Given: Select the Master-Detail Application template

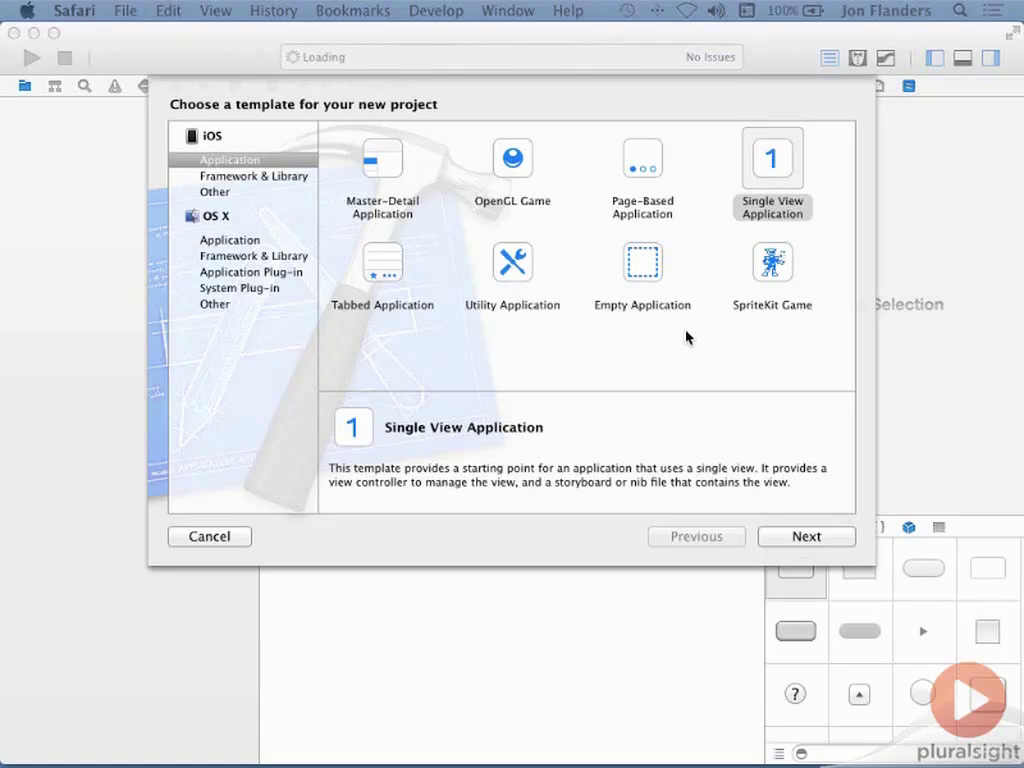Looking at the screenshot, I should (x=383, y=179).
